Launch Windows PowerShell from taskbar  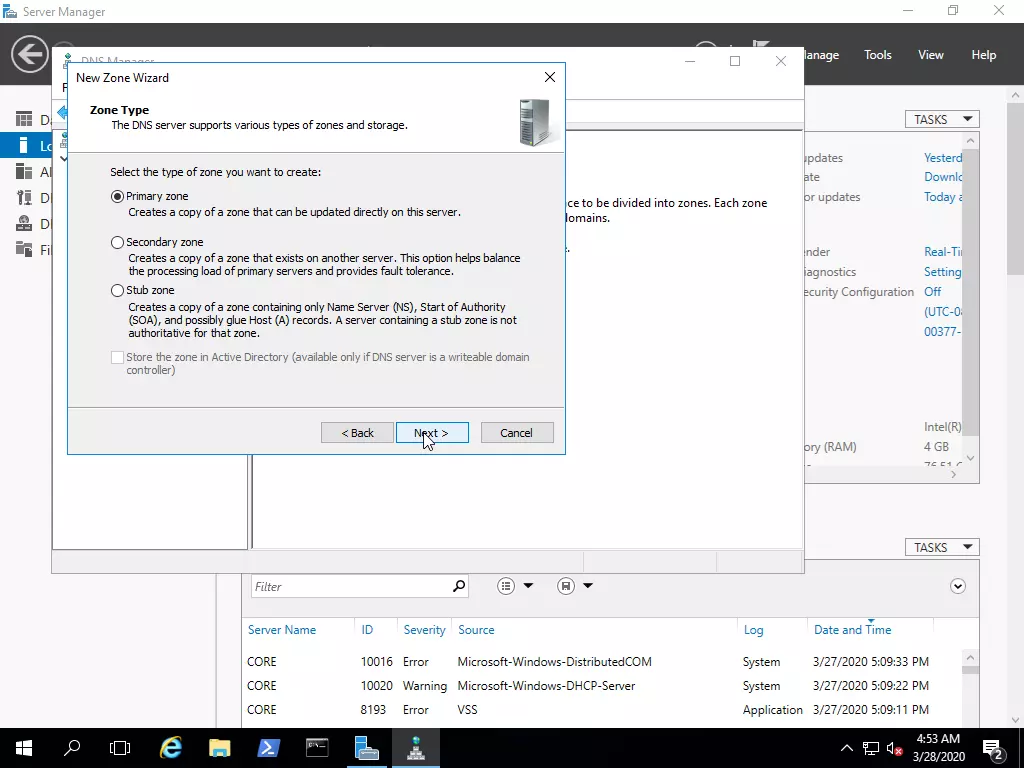click(x=269, y=747)
